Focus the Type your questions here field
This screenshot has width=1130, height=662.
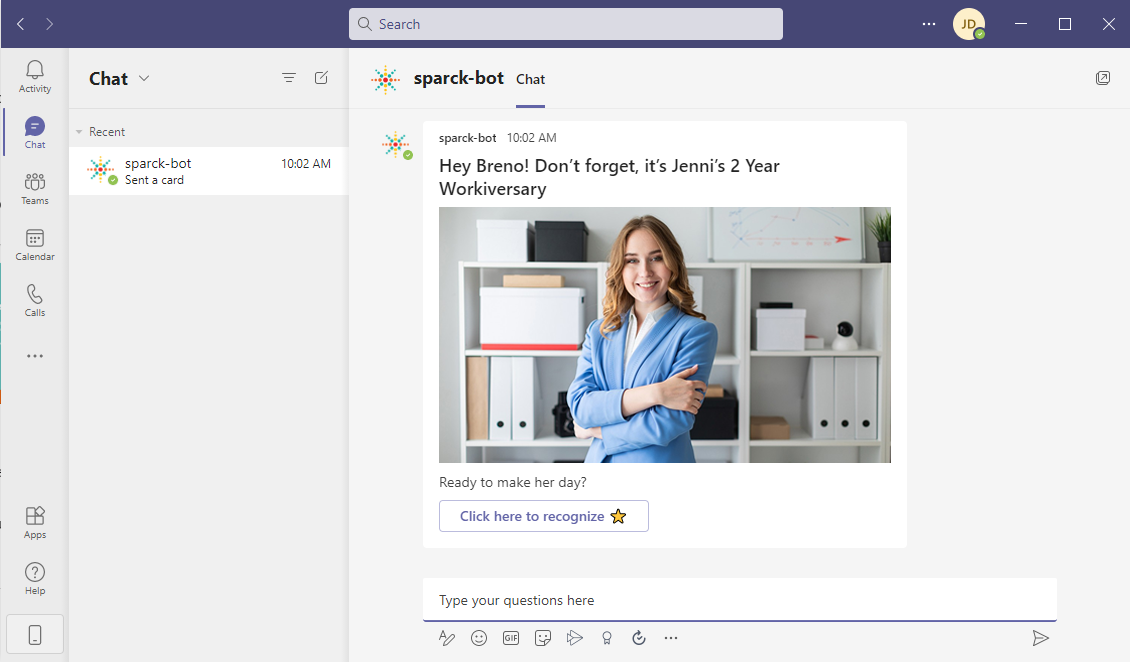click(x=739, y=601)
